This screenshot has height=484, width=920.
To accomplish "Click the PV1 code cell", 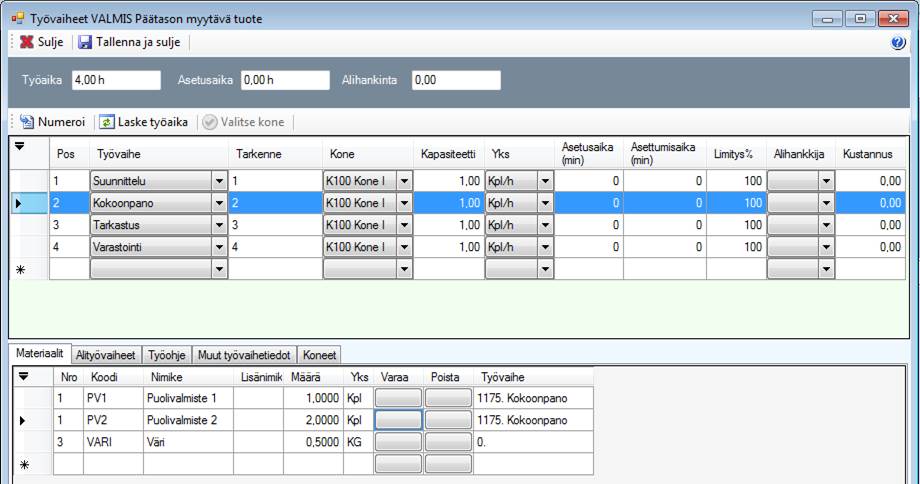I will [113, 398].
